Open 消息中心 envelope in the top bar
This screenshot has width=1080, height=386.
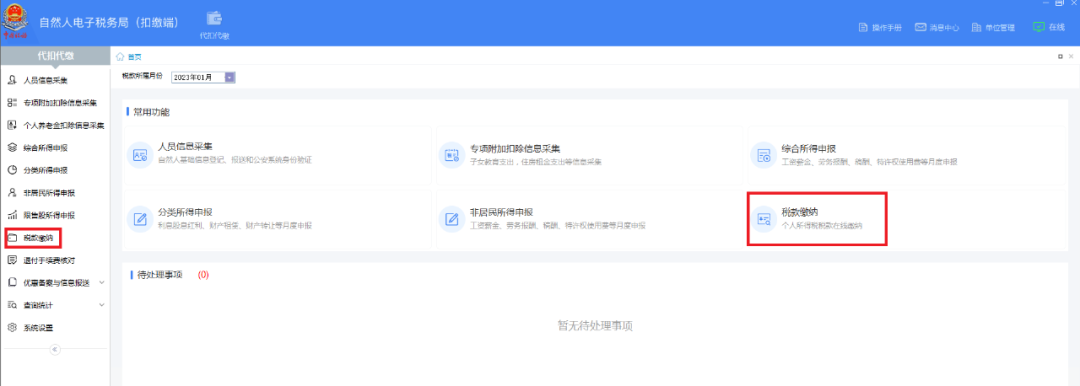pyautogui.click(x=937, y=28)
